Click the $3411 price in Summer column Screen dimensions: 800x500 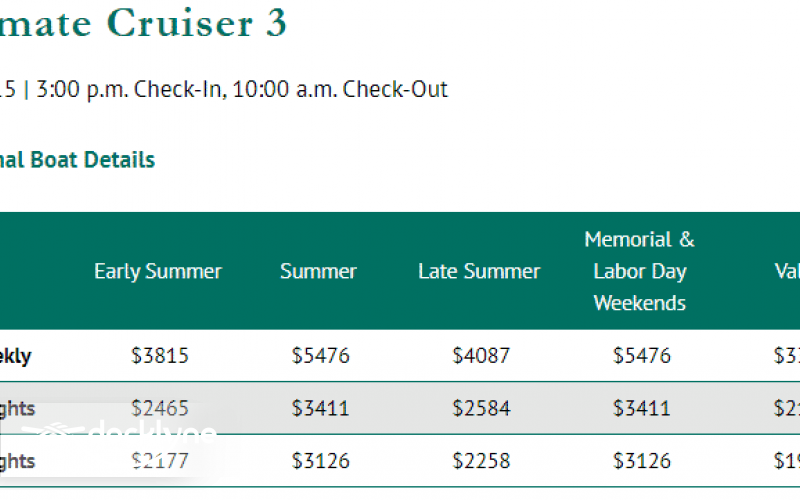pos(321,408)
